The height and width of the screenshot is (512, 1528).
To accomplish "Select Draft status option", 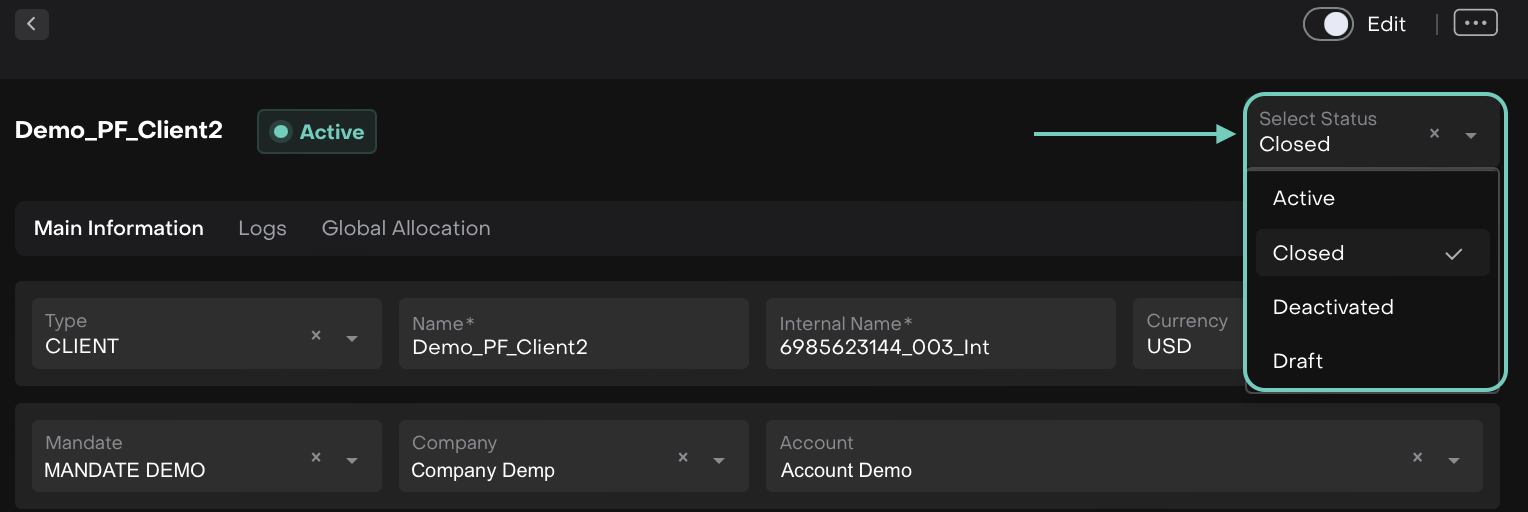I will click(1297, 361).
